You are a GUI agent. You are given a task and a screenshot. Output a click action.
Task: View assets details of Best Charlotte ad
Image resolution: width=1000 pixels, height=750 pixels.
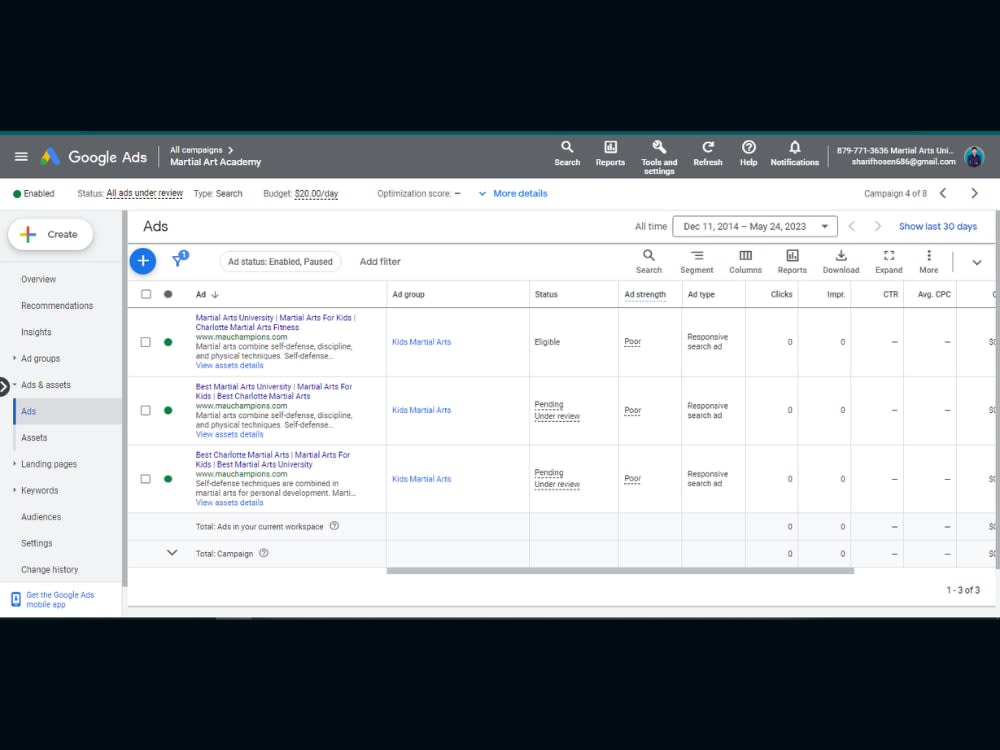pyautogui.click(x=230, y=503)
